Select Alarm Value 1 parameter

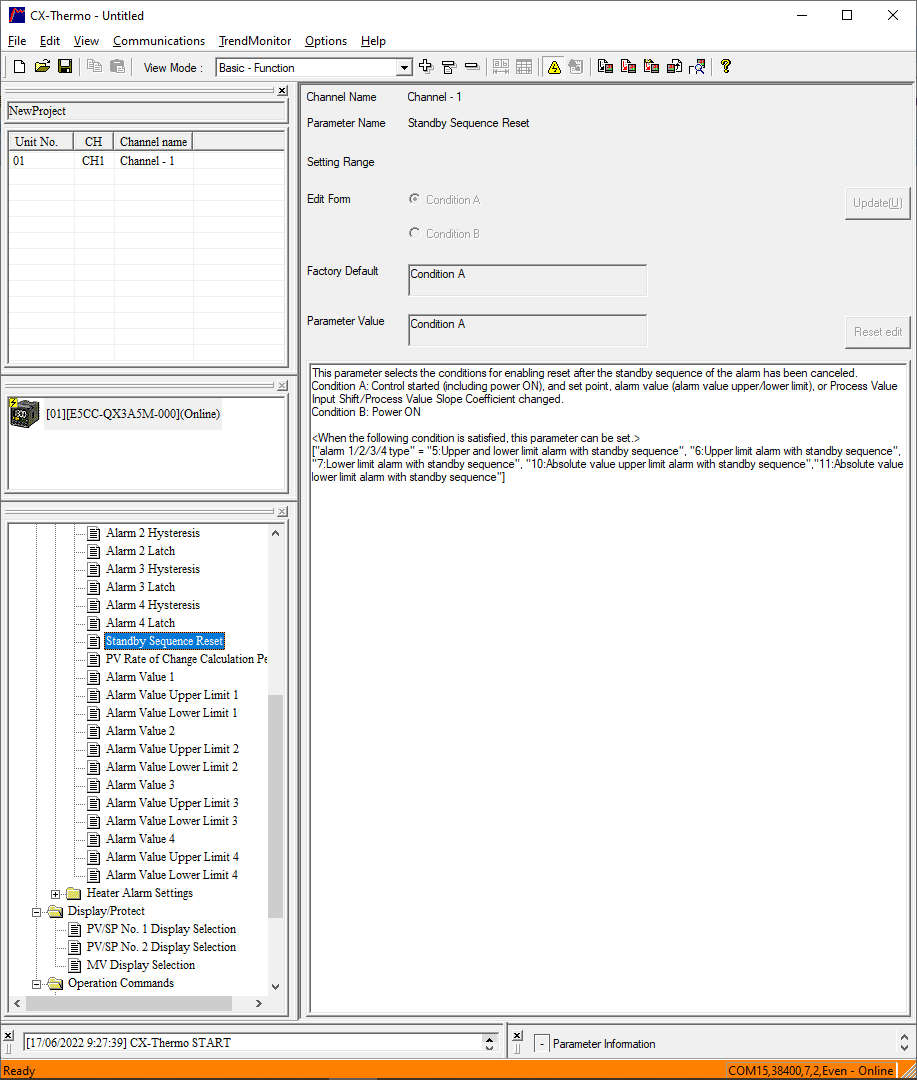point(140,676)
